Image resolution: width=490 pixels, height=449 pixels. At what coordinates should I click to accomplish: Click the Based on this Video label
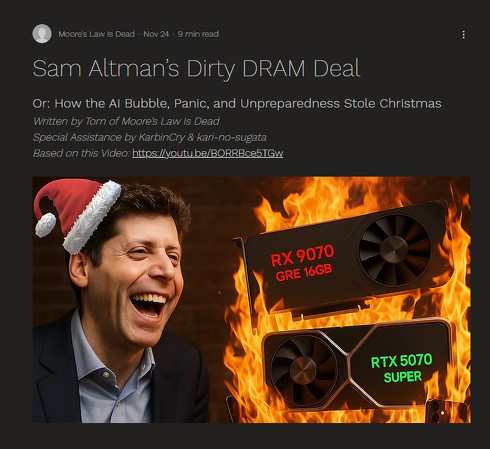[81, 153]
